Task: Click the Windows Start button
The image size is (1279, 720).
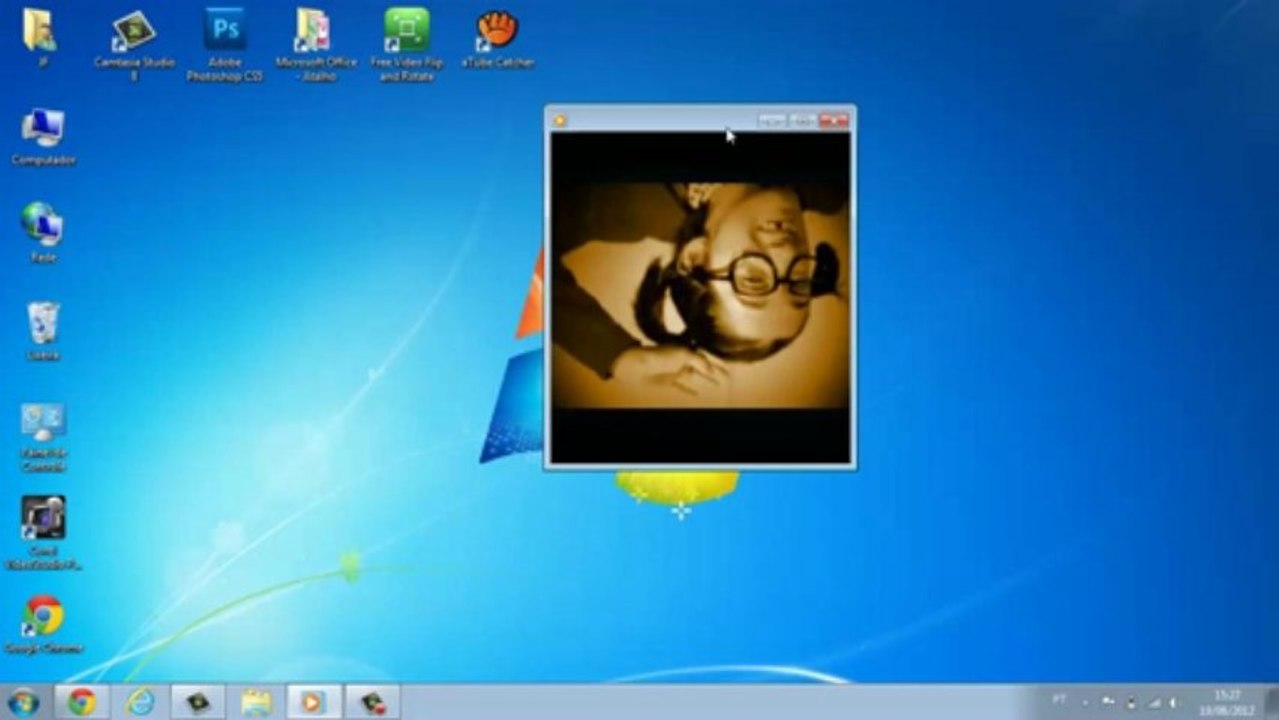Action: (x=22, y=702)
